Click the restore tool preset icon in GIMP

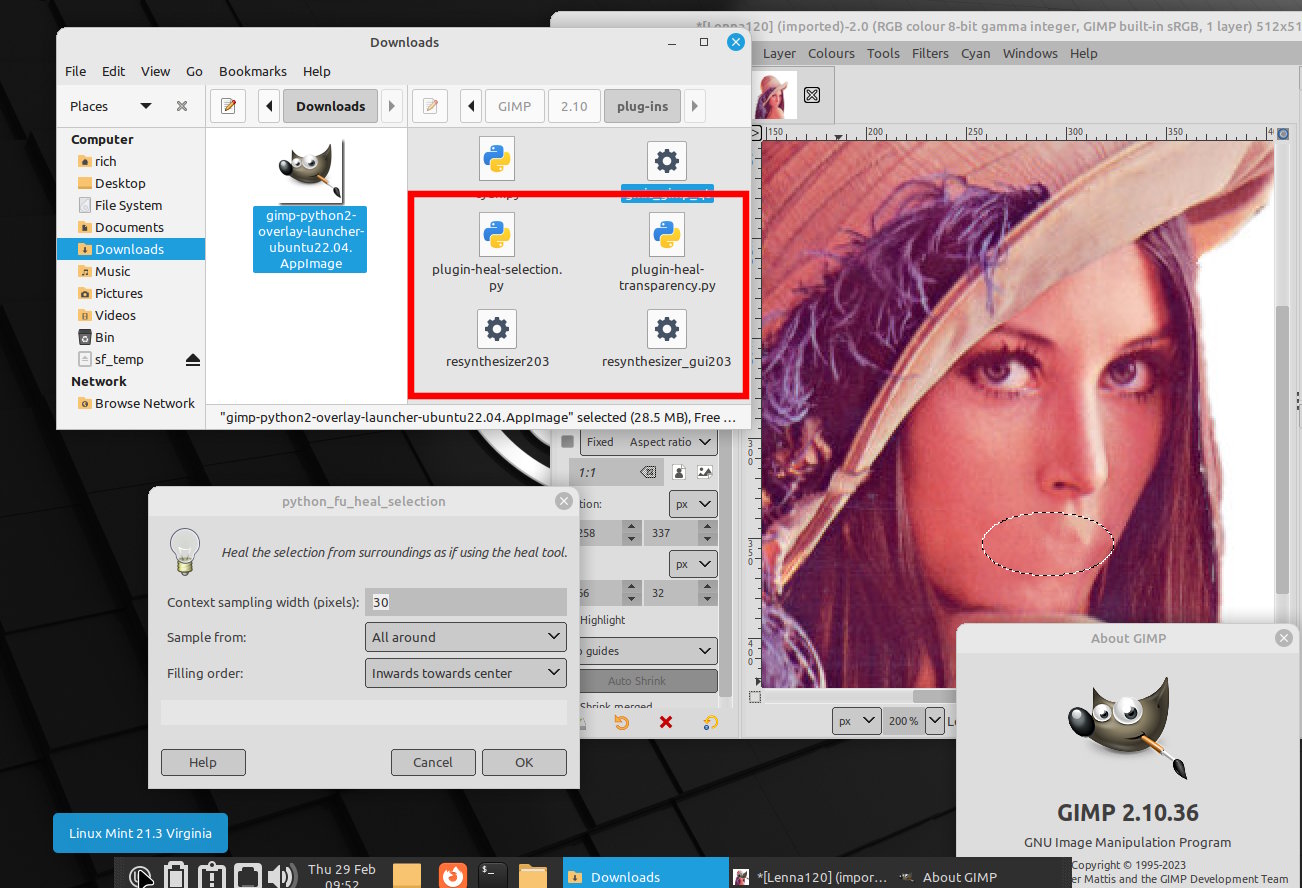point(622,722)
